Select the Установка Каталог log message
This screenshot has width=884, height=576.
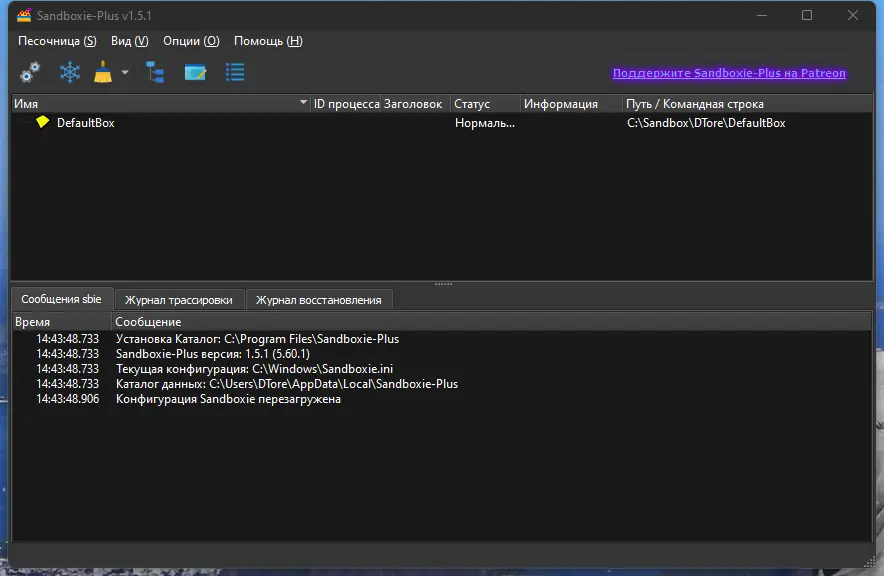click(257, 339)
